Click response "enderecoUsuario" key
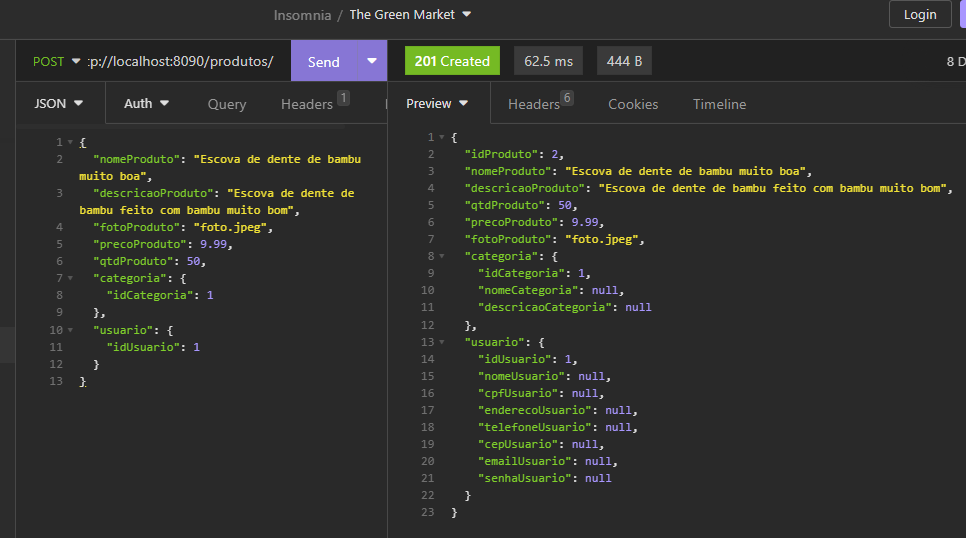This screenshot has height=538, width=966. 535,410
